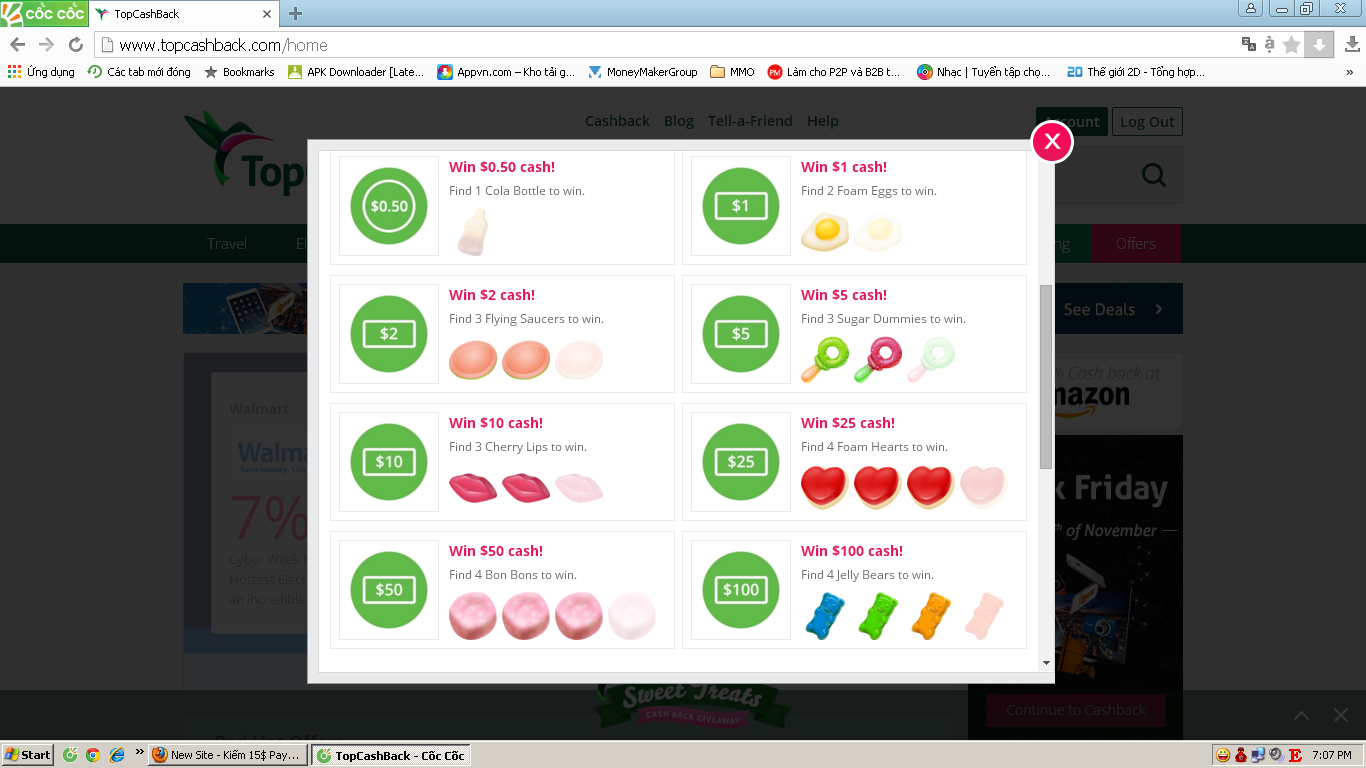Click the yellow-yolk Foam Egg candy
Screen dimensions: 1366x768
click(x=825, y=232)
